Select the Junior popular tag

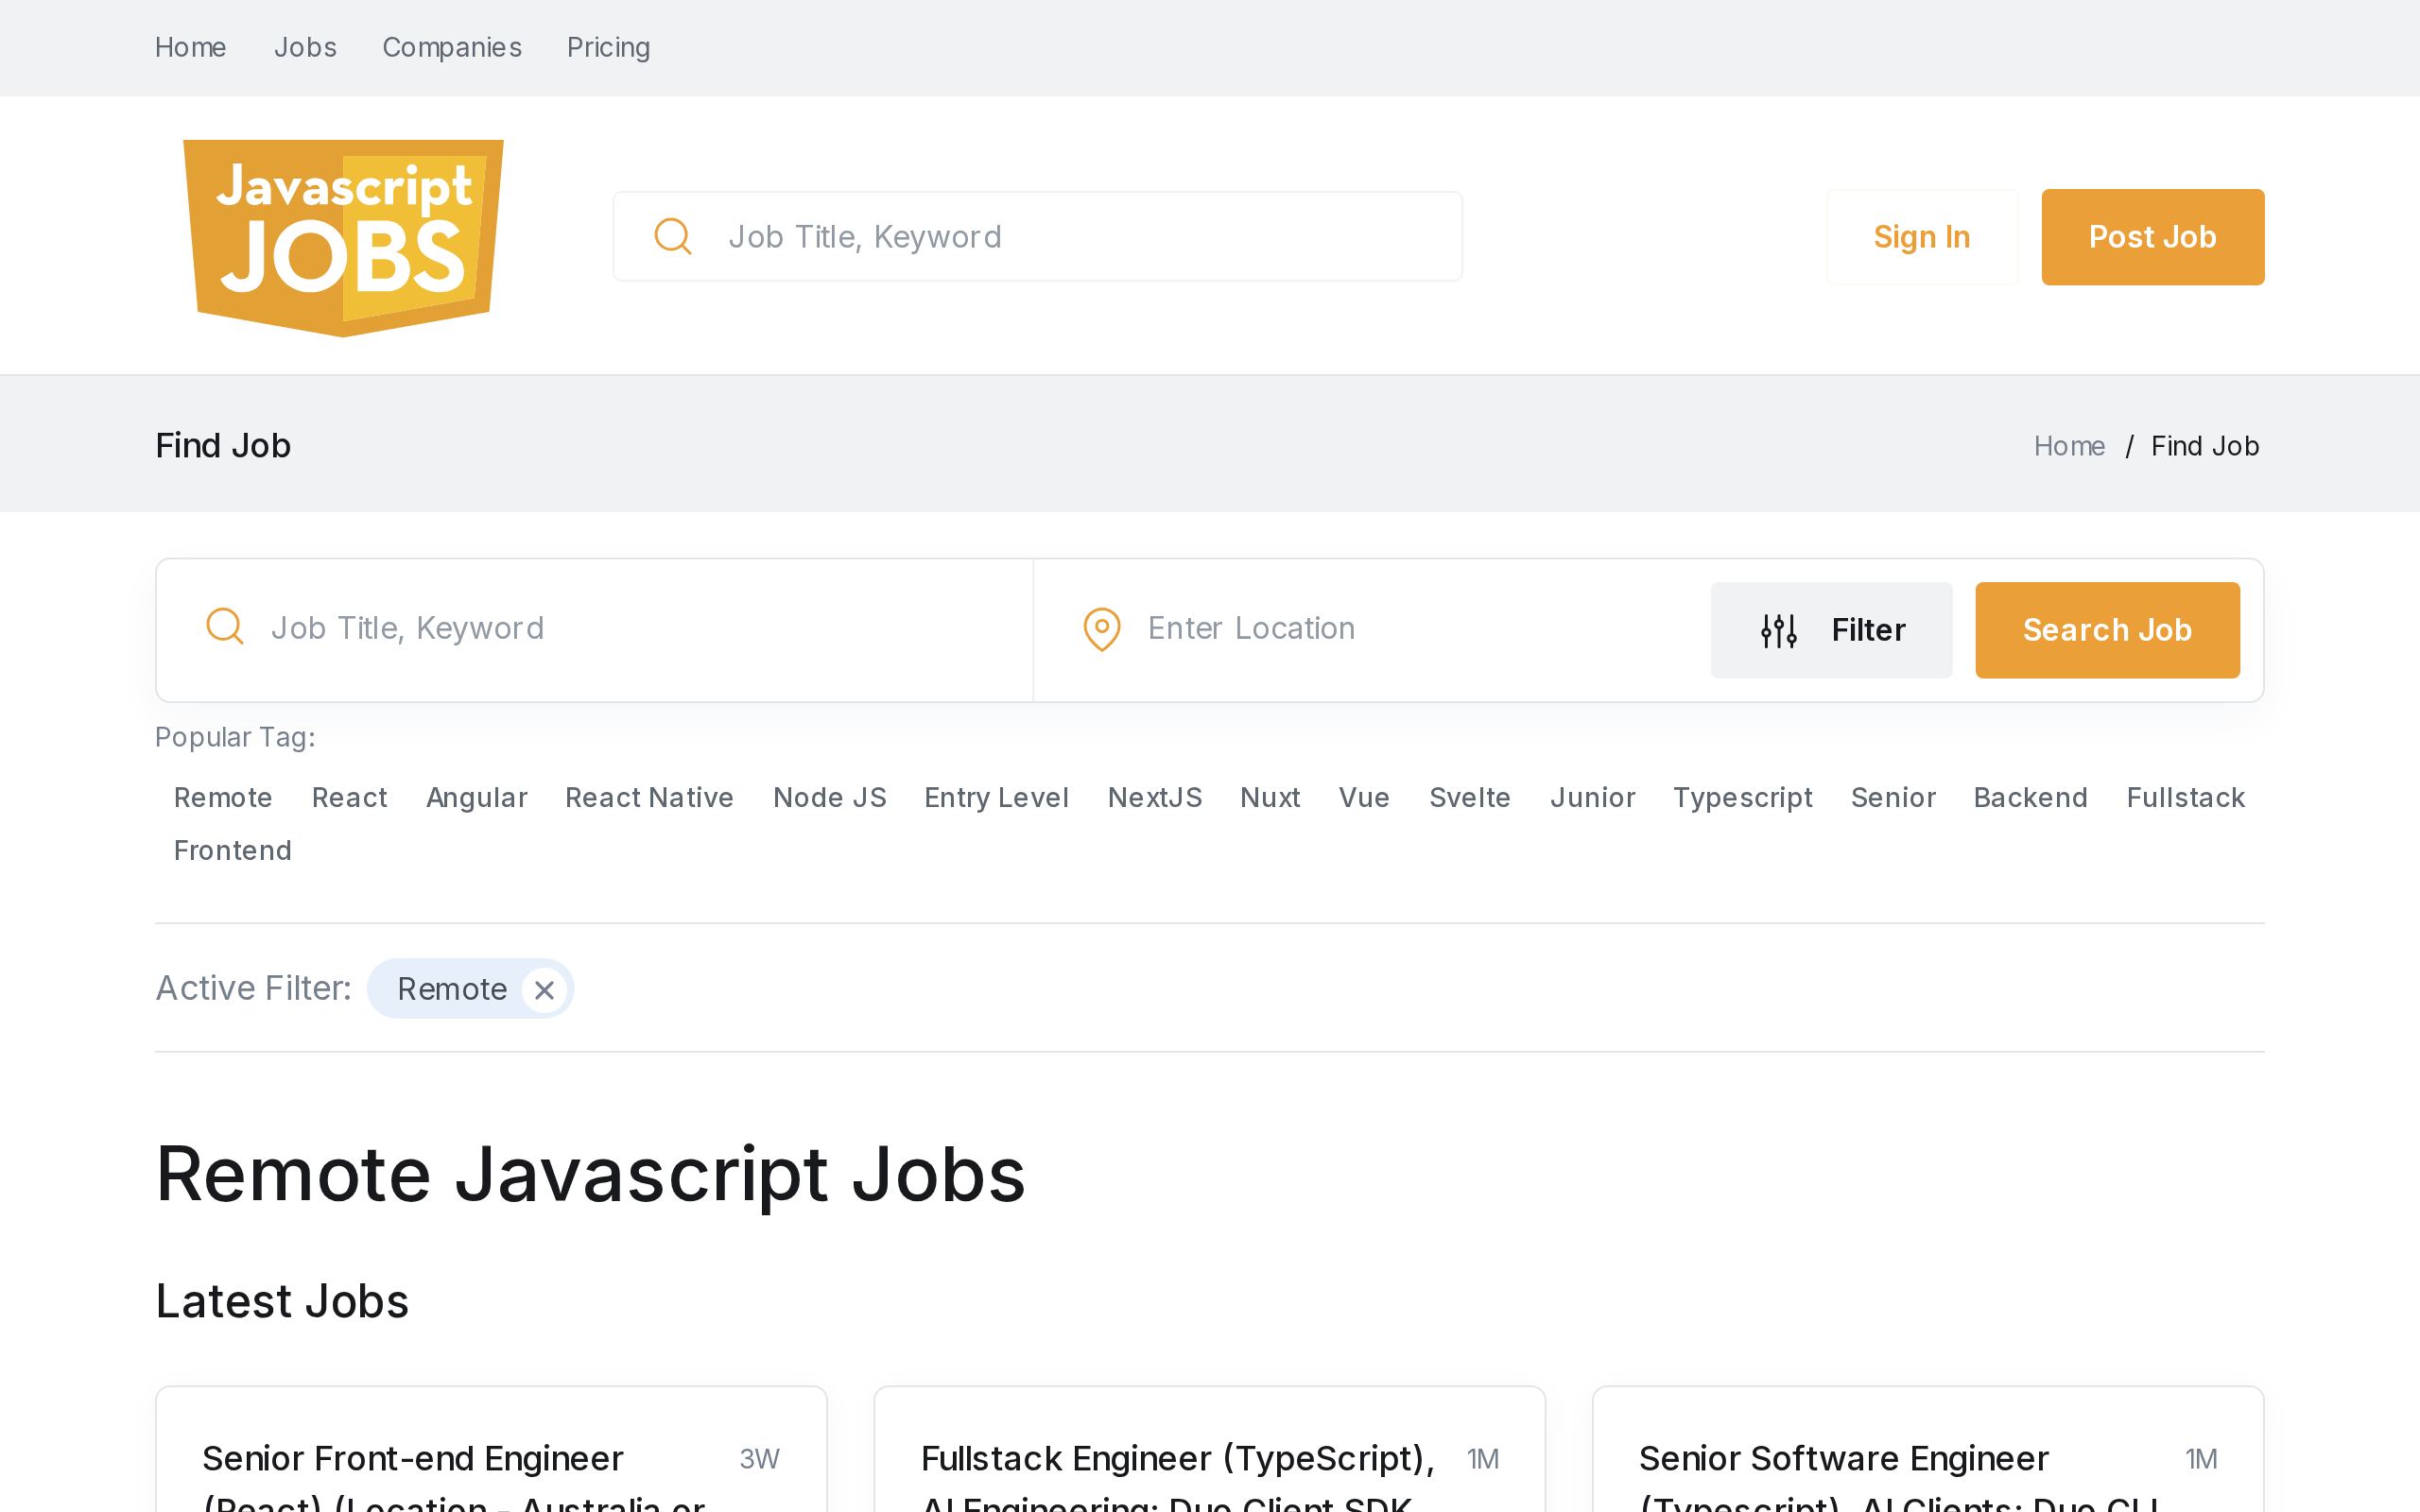click(x=1592, y=797)
